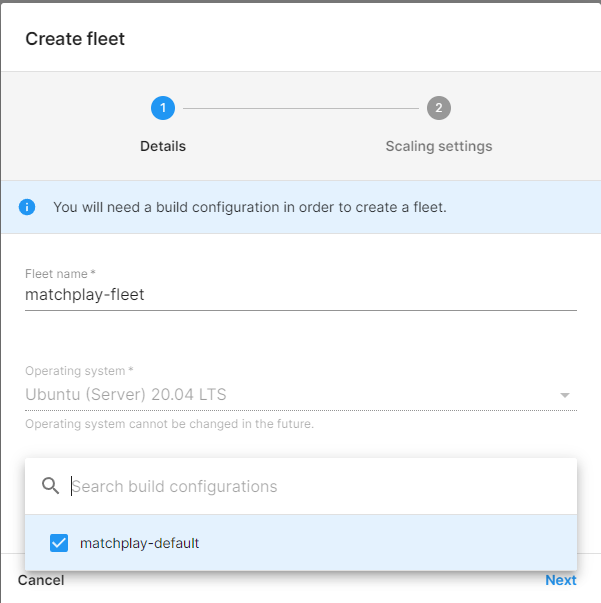Select the matchplay-default build configuration row
This screenshot has width=601, height=603.
point(300,543)
